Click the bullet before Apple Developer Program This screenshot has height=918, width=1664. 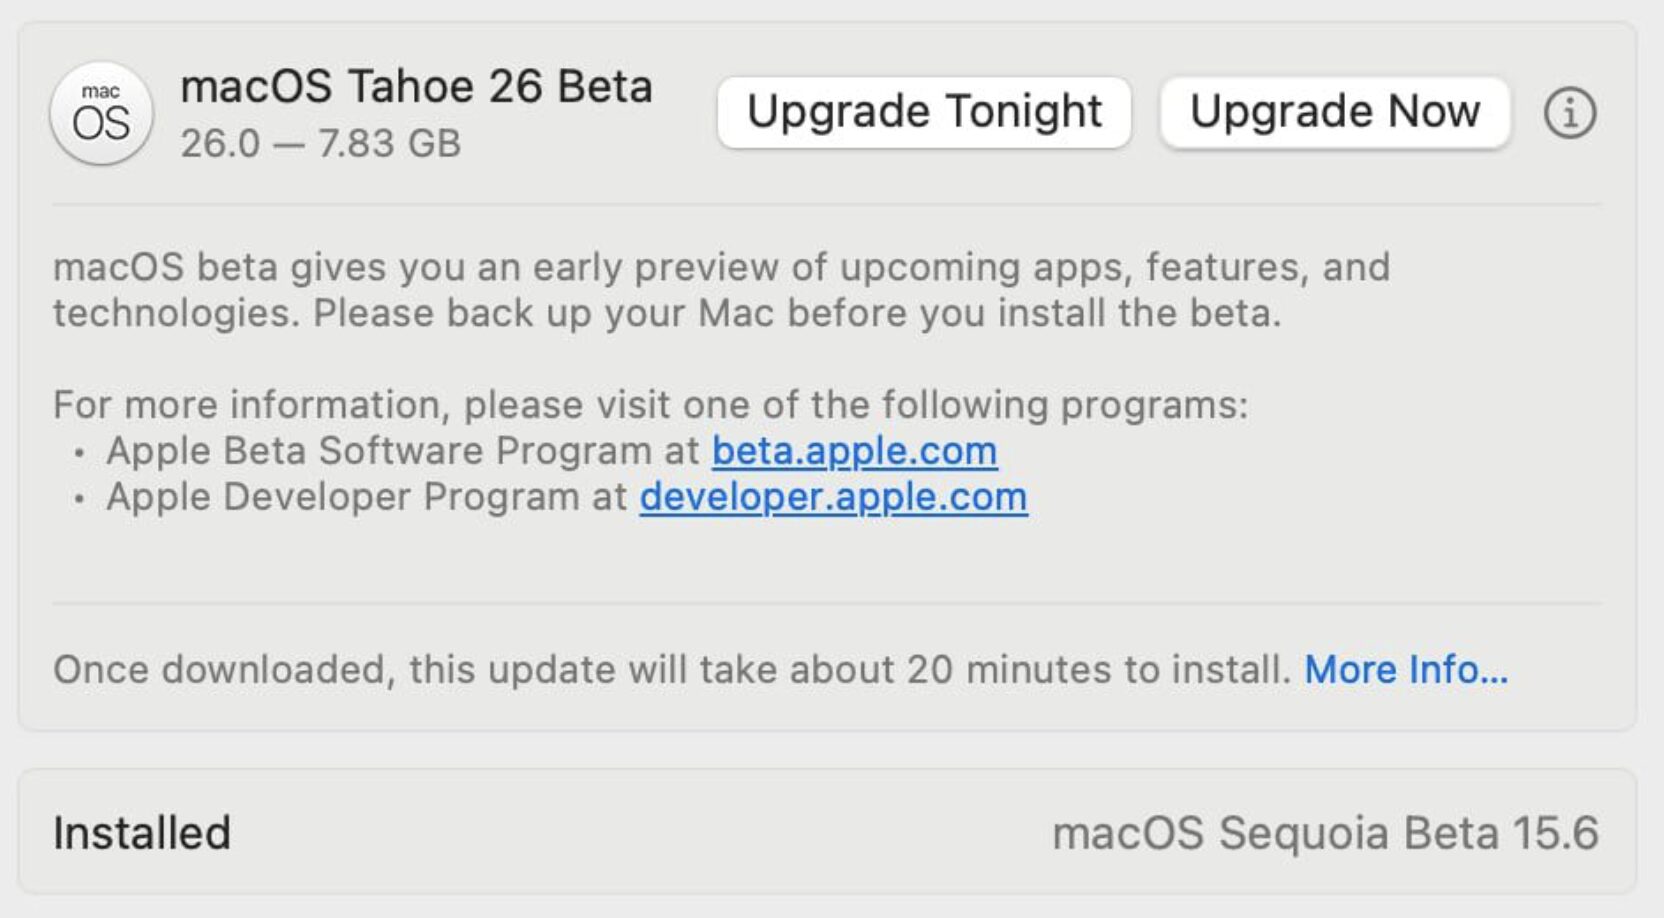point(78,499)
